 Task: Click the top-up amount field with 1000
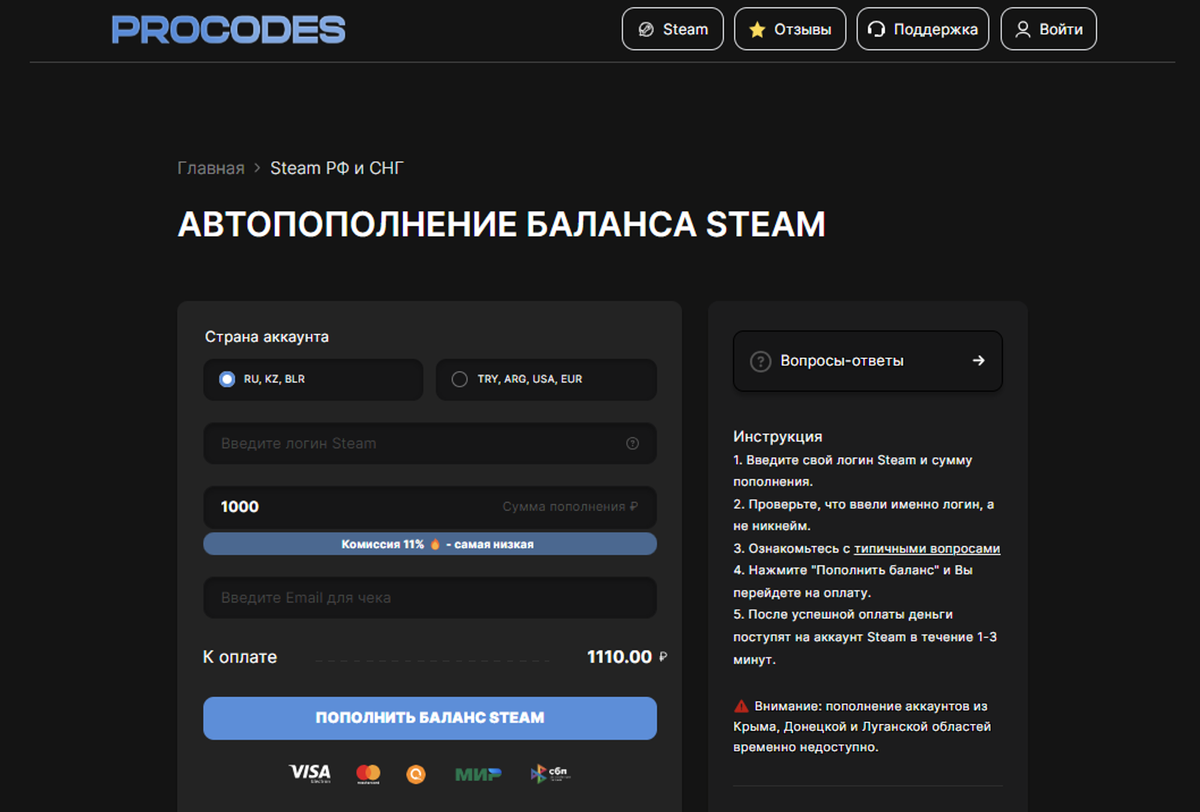coord(430,507)
